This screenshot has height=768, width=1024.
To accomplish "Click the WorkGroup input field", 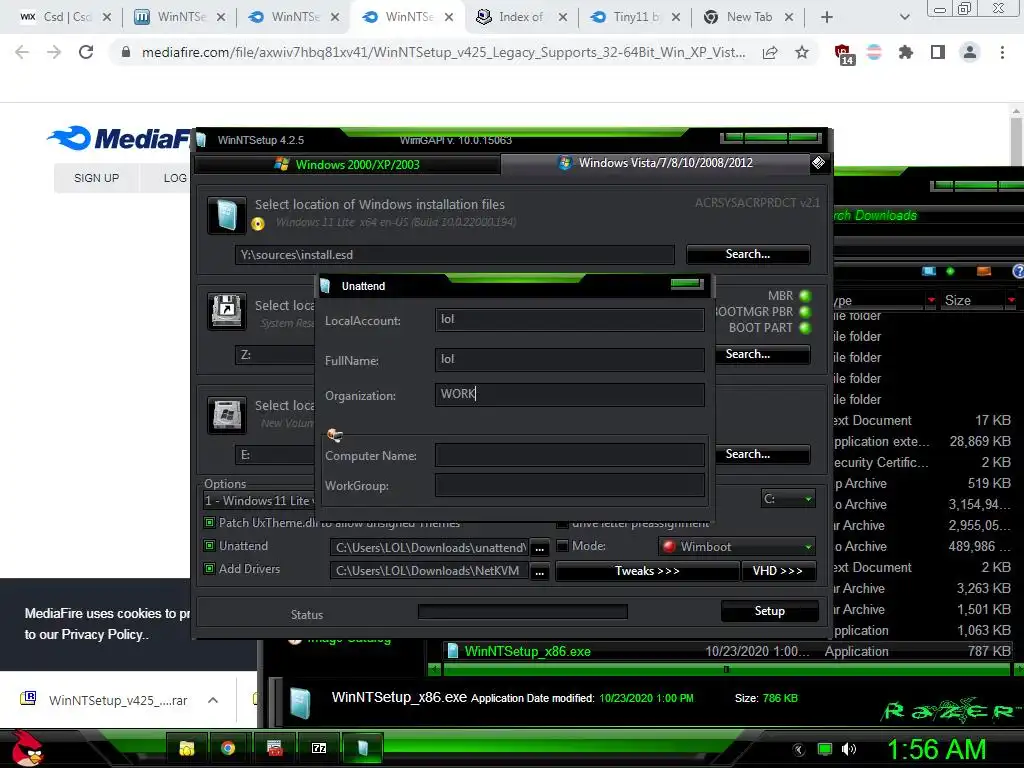I will coord(569,485).
